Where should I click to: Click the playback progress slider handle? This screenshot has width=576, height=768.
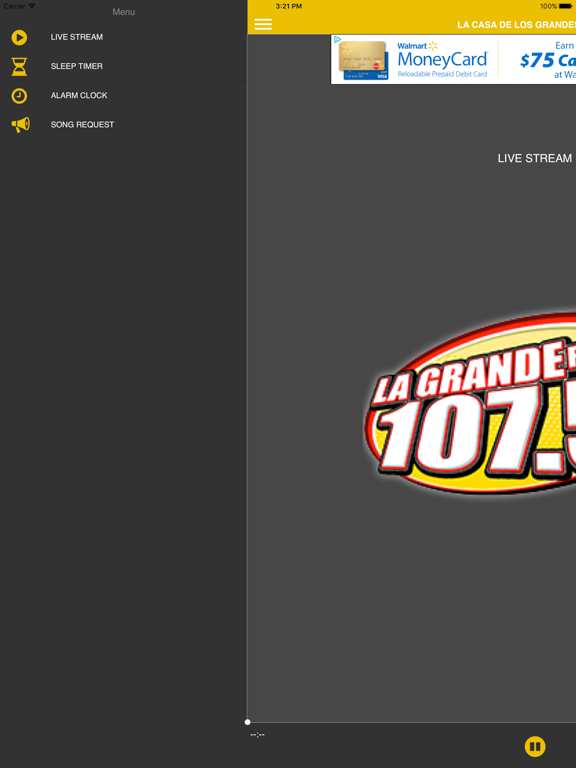[247, 722]
